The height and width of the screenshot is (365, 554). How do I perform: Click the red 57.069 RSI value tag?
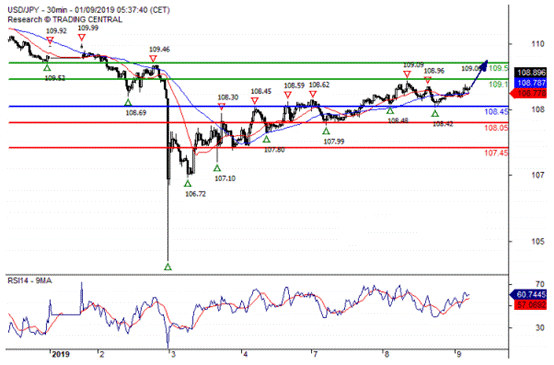(x=531, y=305)
